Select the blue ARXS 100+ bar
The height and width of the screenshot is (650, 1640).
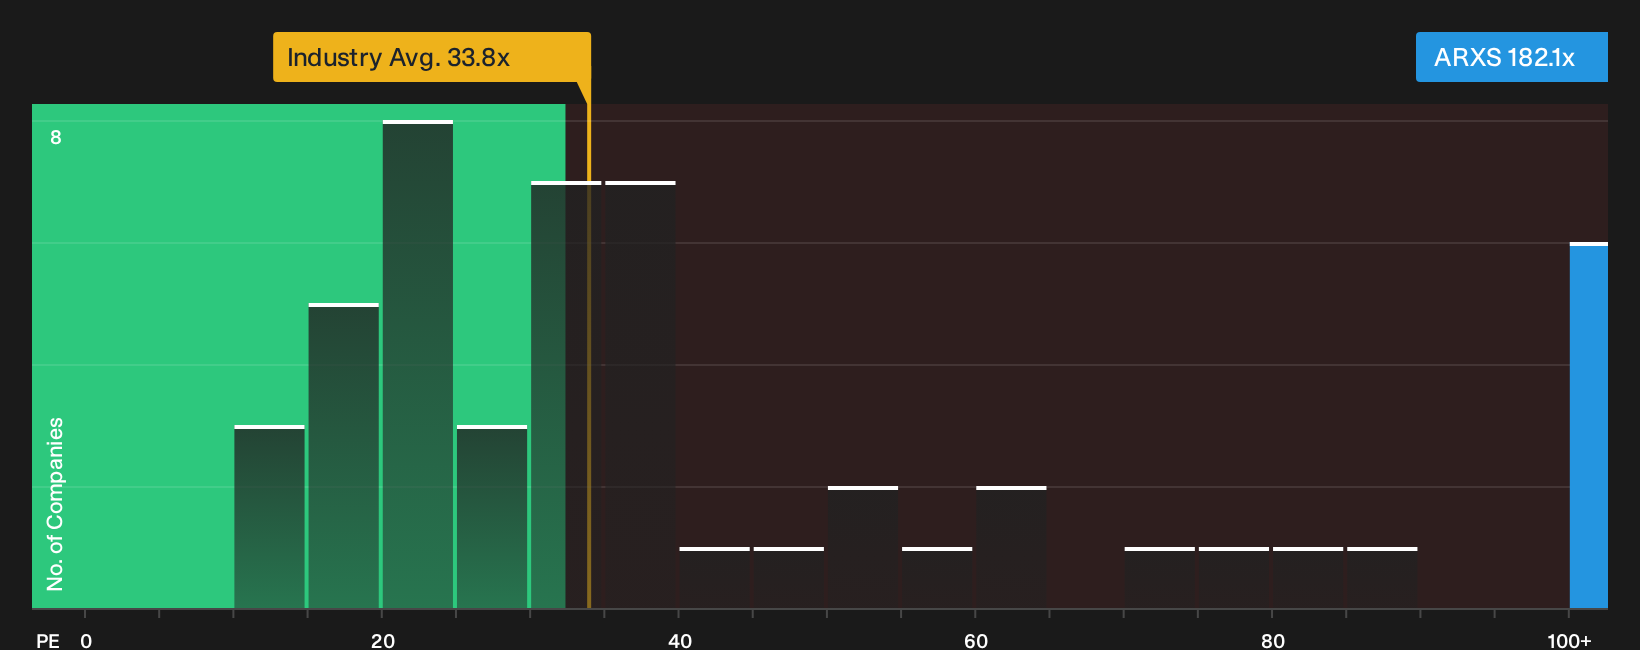(x=1589, y=425)
